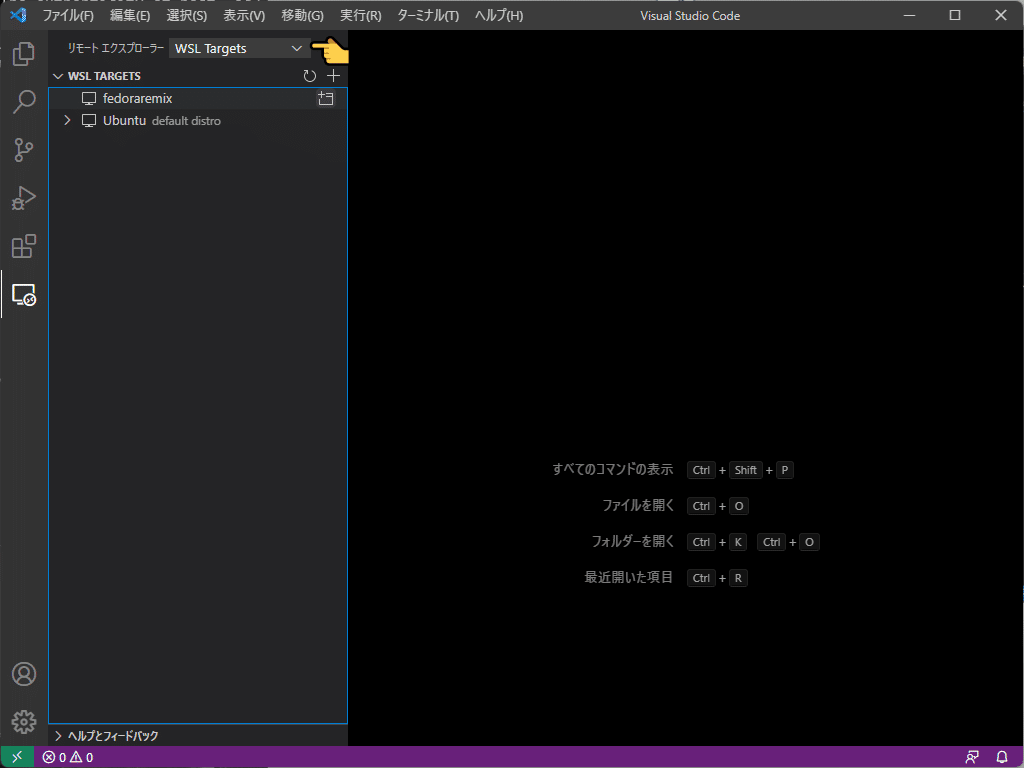This screenshot has width=1024, height=768.
Task: Click the すべてのコマンドの表示 label
Action: click(x=613, y=470)
